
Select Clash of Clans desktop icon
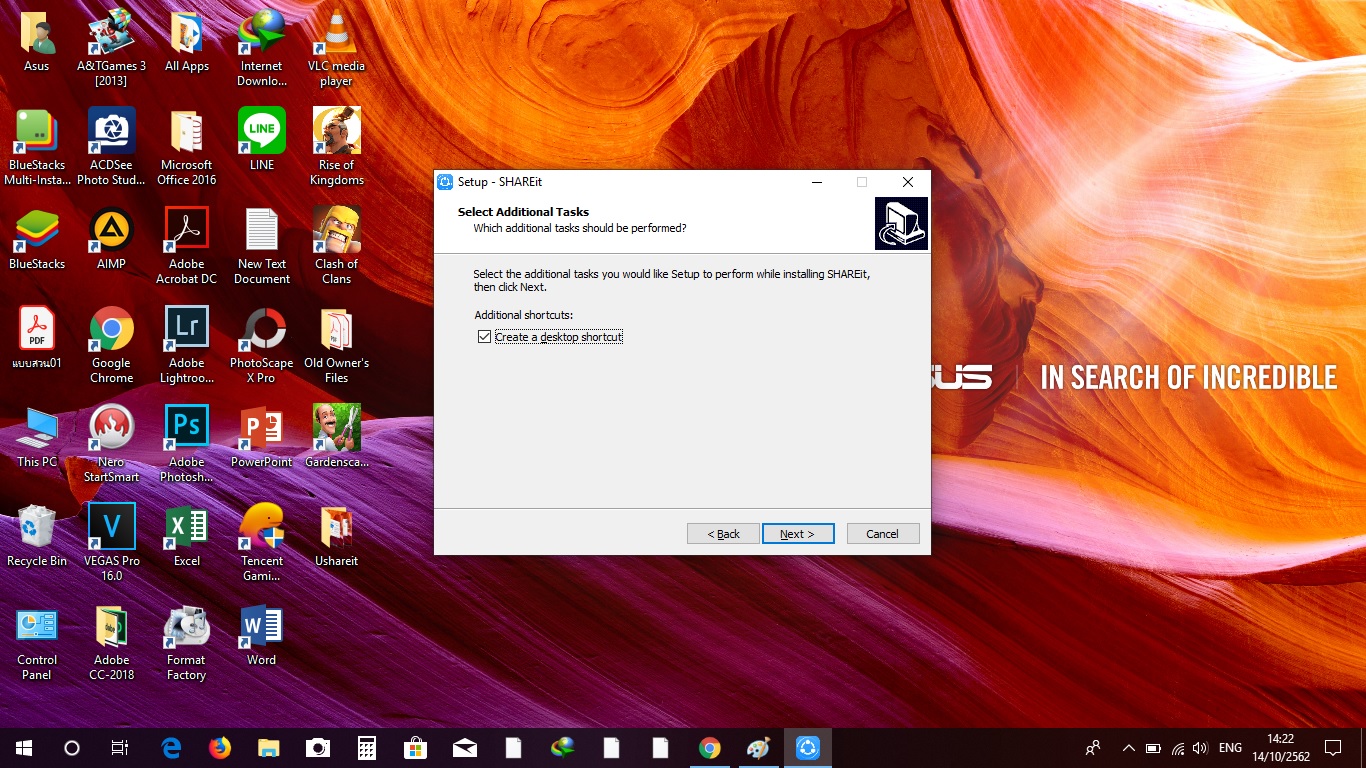click(x=336, y=246)
